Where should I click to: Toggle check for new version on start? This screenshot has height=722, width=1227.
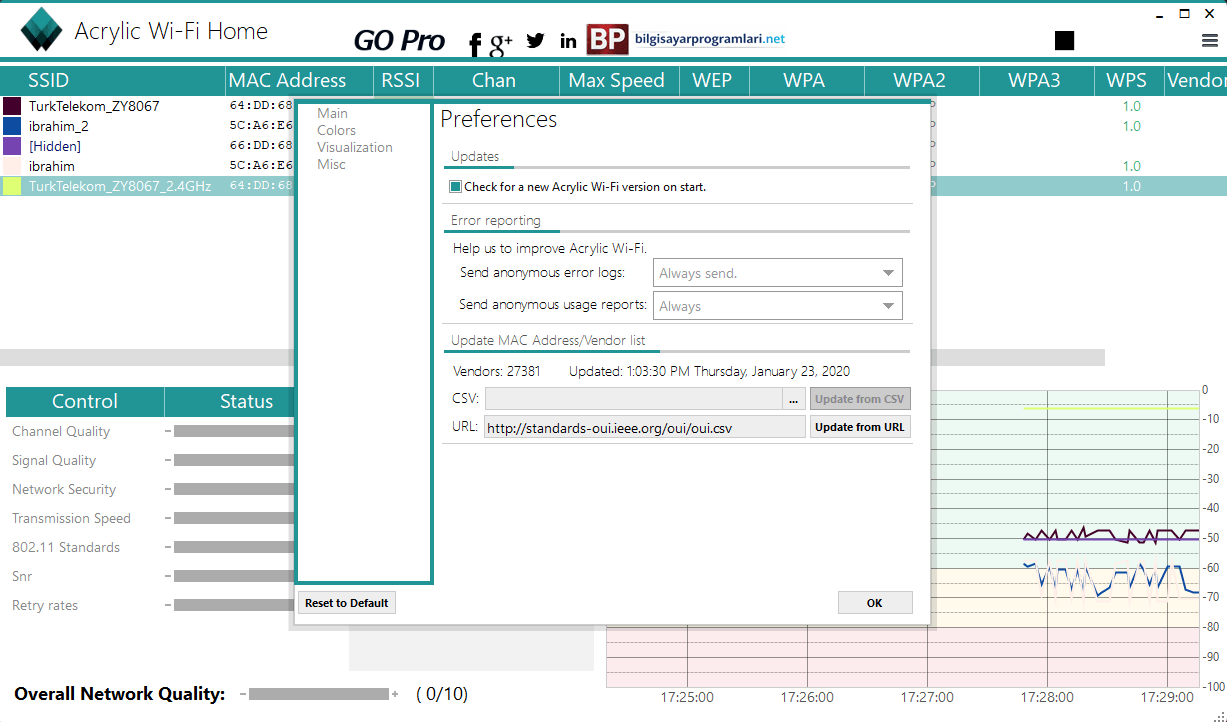click(456, 187)
